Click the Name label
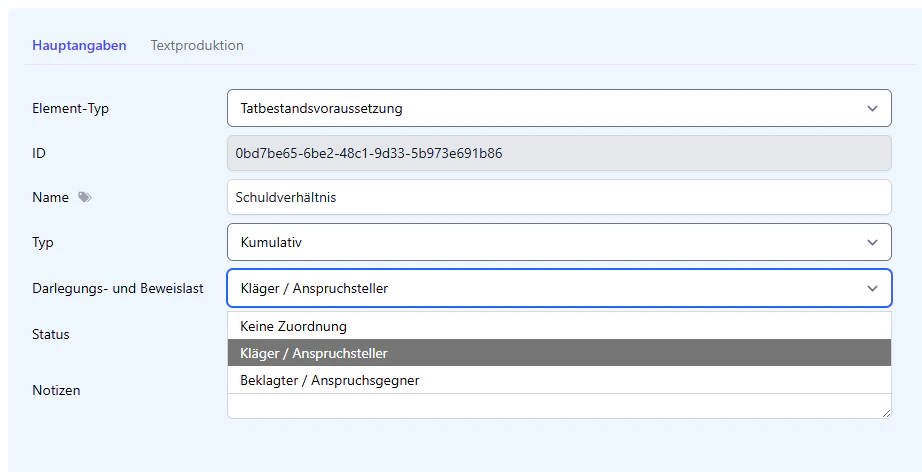 [51, 197]
